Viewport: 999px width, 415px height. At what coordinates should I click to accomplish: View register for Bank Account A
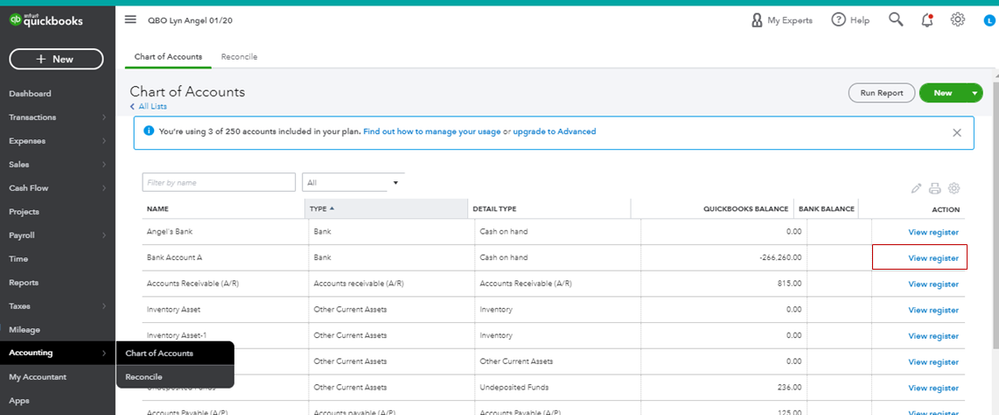[x=933, y=258]
